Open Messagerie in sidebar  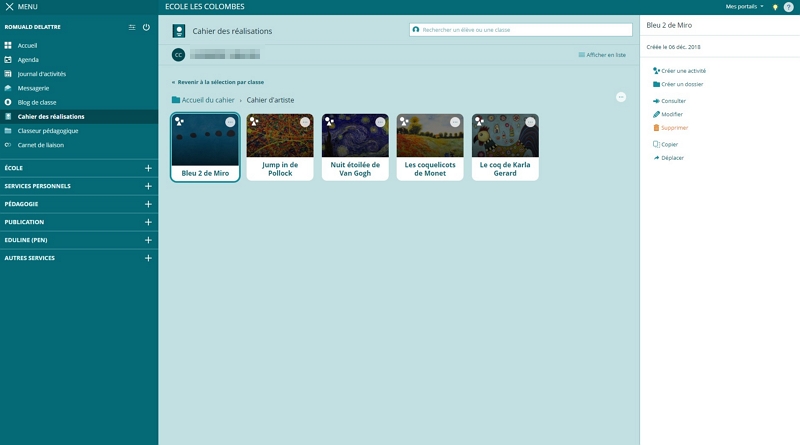(33, 88)
